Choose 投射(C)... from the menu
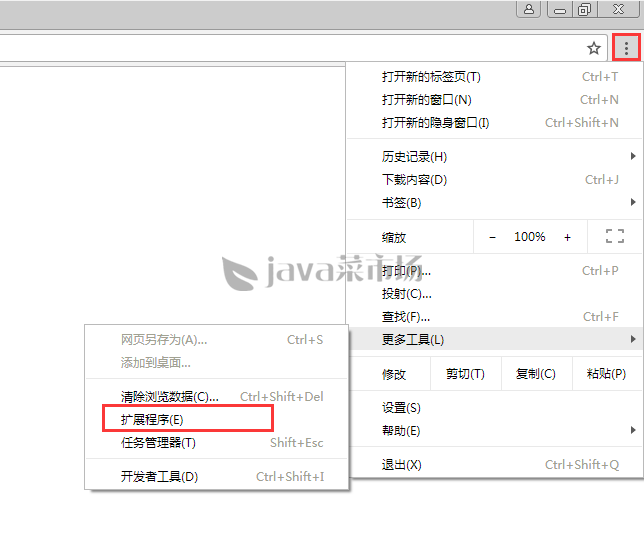This screenshot has width=644, height=545. 495,294
